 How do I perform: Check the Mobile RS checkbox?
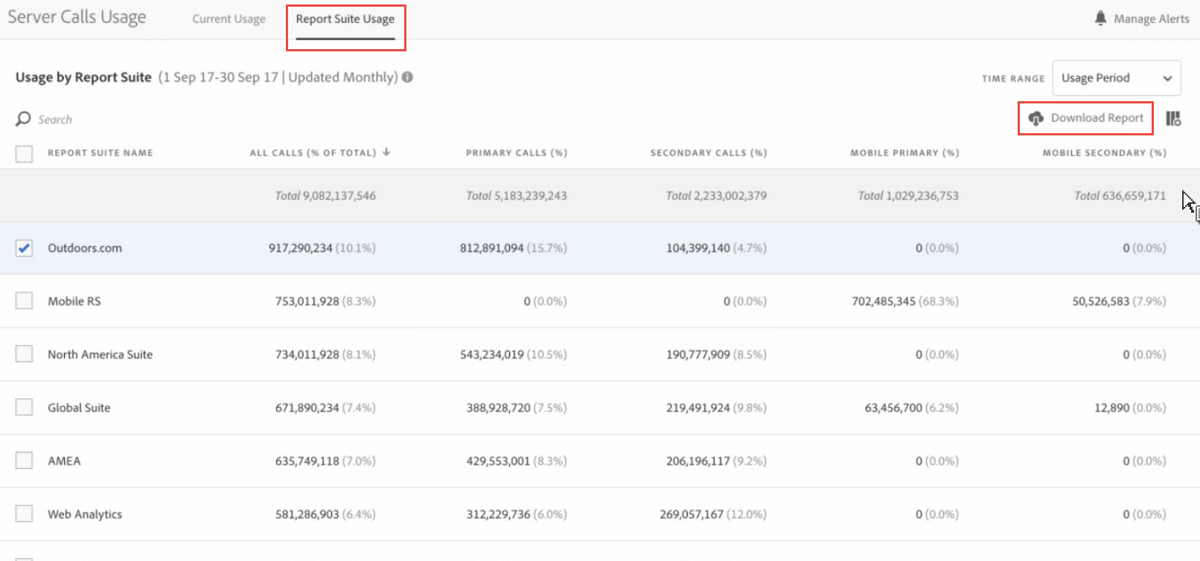25,301
